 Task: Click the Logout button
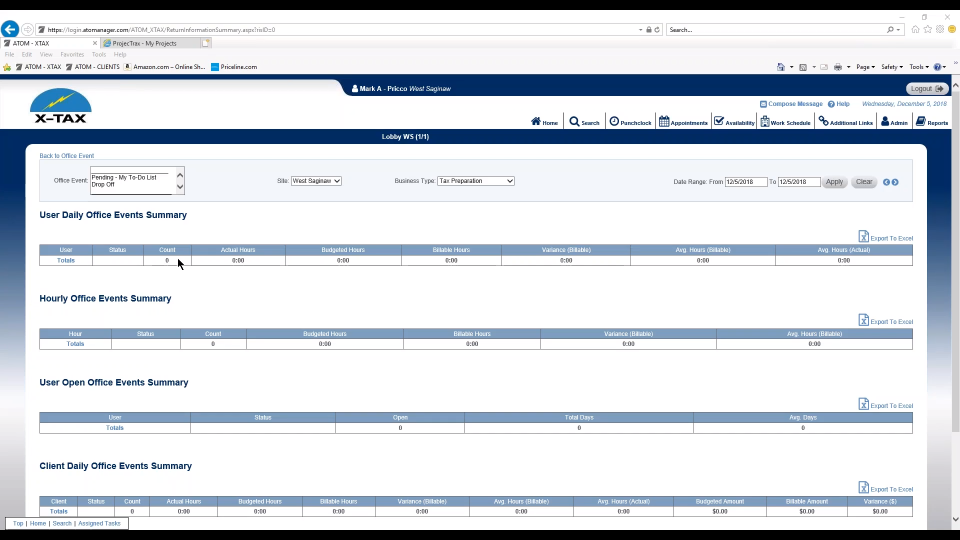click(926, 89)
